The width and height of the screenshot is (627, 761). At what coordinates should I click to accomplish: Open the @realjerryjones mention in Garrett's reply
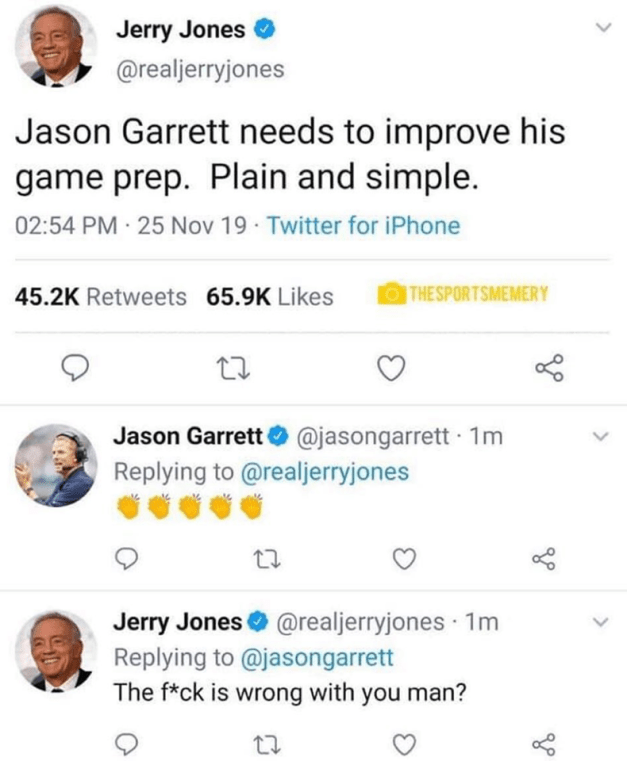coord(326,471)
